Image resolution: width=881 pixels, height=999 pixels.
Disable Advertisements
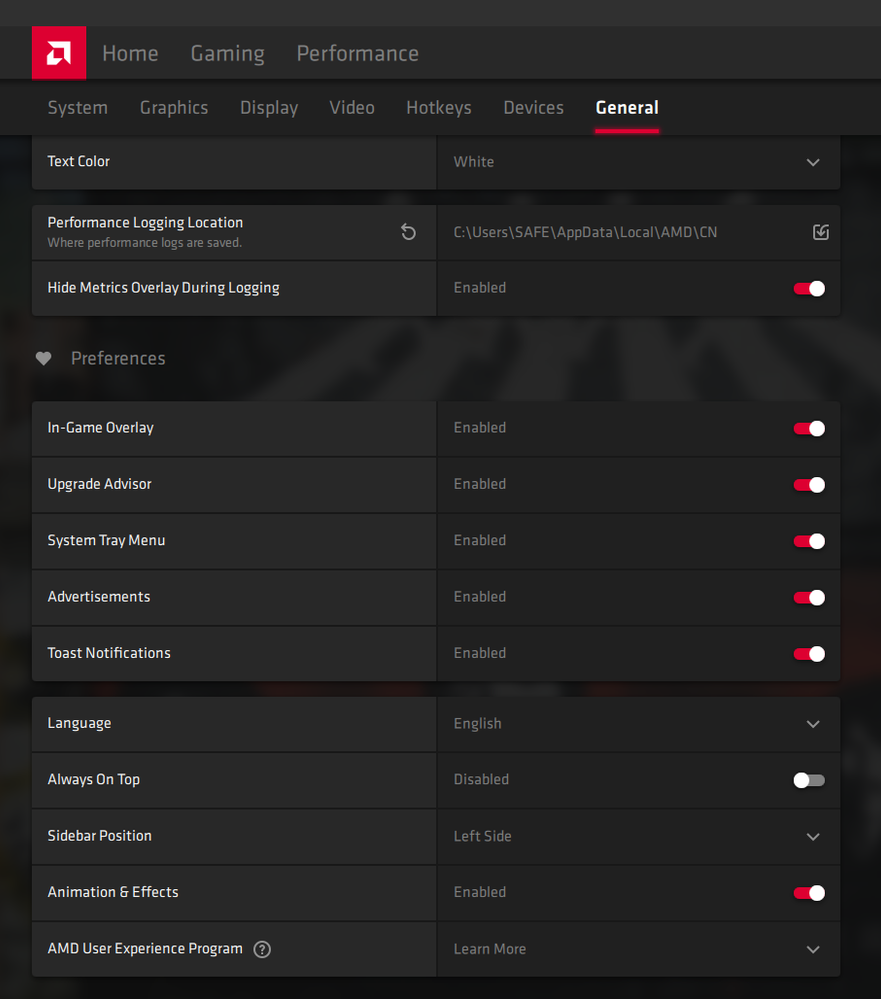(x=809, y=598)
